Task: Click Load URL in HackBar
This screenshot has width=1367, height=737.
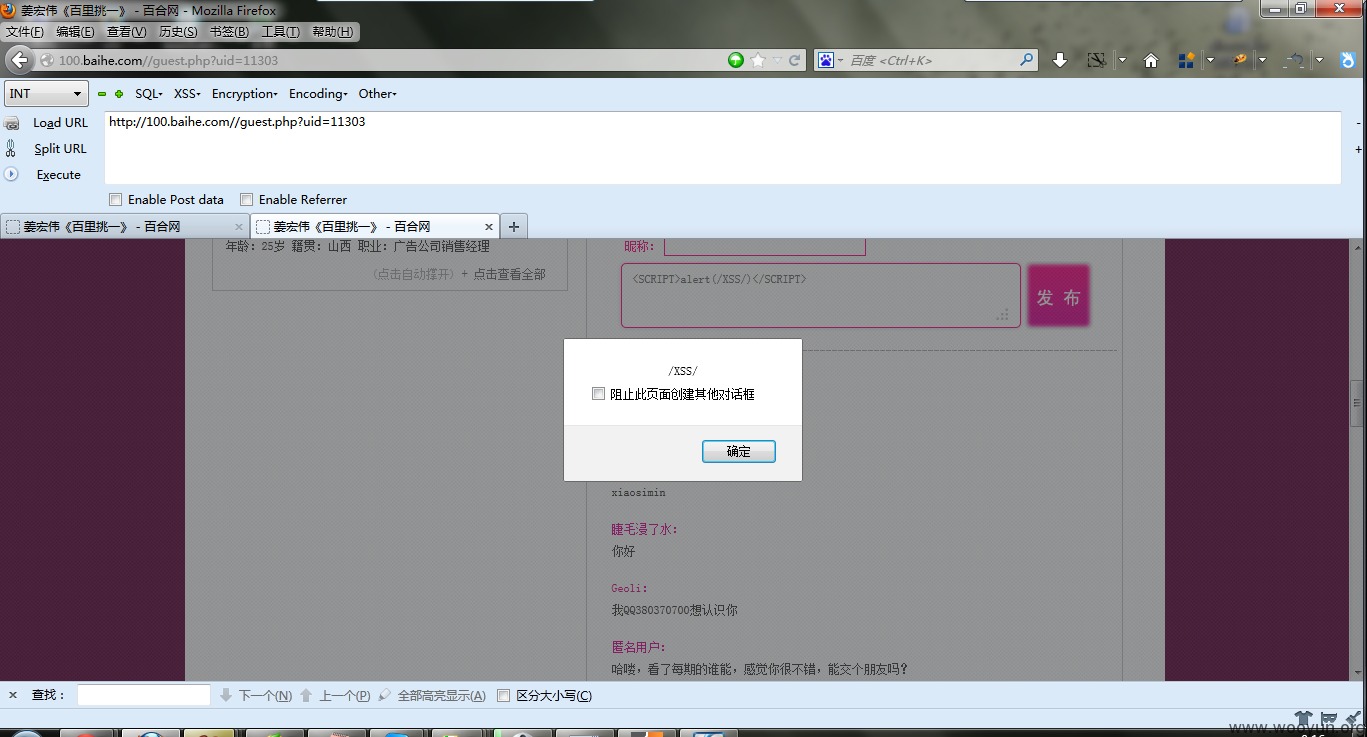Action: coord(60,123)
